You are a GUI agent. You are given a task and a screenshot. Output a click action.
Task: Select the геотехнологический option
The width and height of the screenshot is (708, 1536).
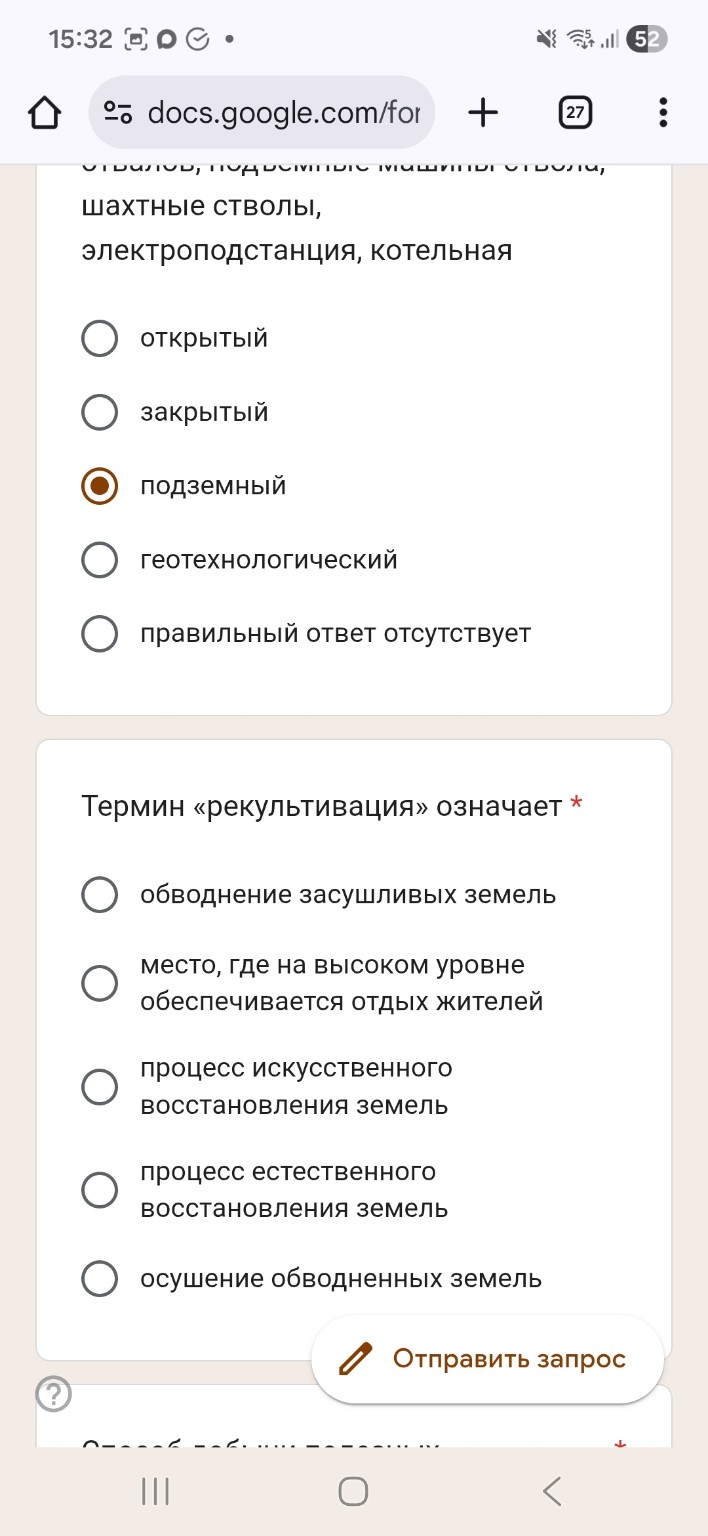[99, 560]
